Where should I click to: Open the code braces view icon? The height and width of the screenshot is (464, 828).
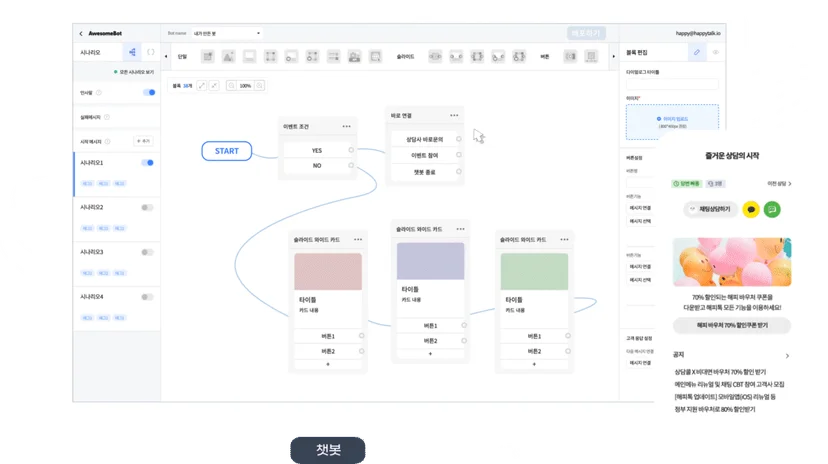point(150,52)
